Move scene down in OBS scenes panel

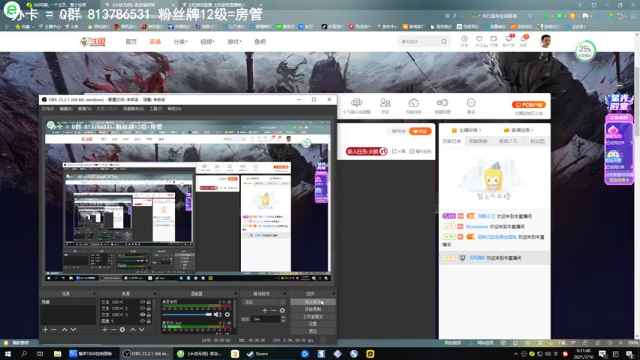[x=73, y=329]
